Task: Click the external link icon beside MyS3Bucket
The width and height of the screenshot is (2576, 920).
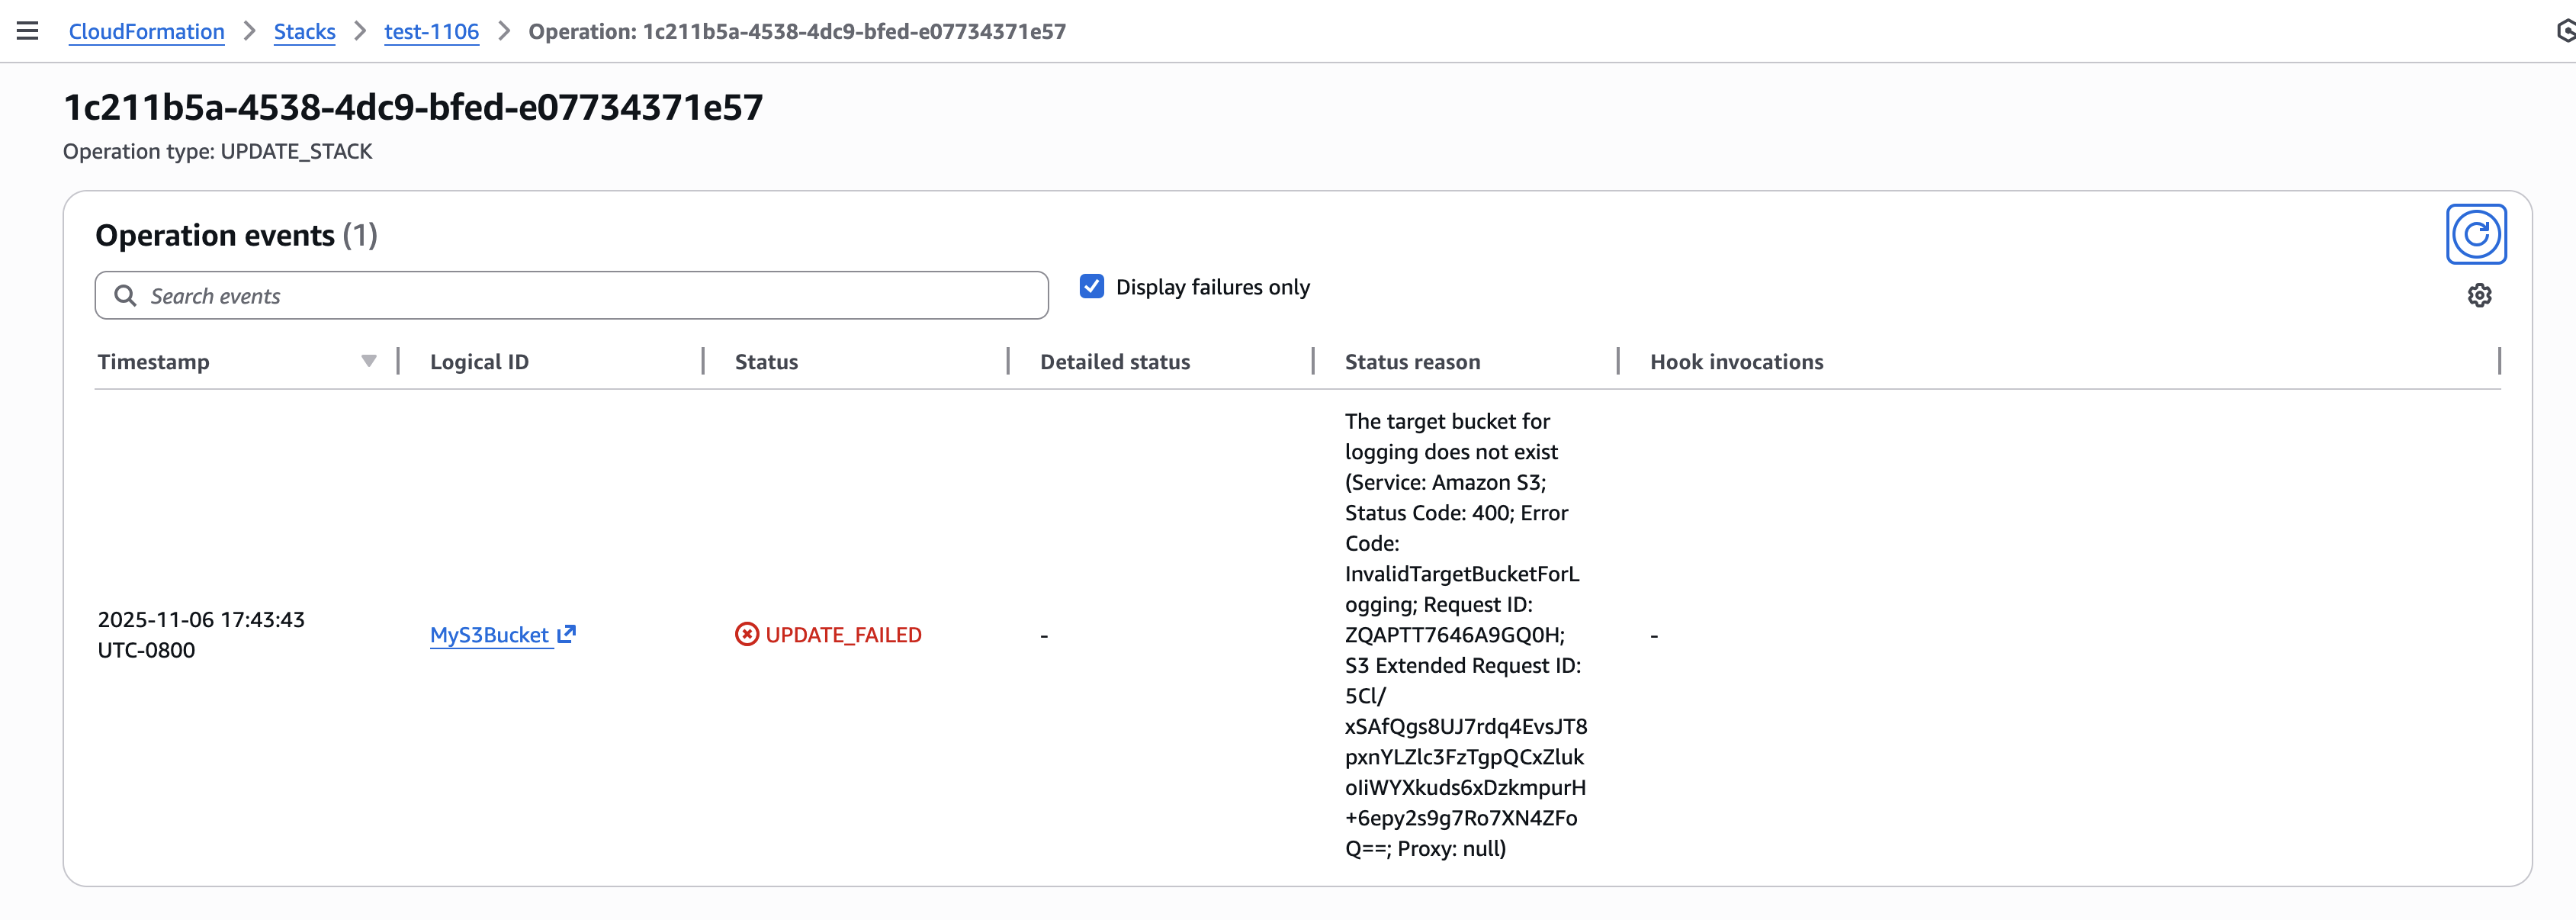Action: click(567, 634)
